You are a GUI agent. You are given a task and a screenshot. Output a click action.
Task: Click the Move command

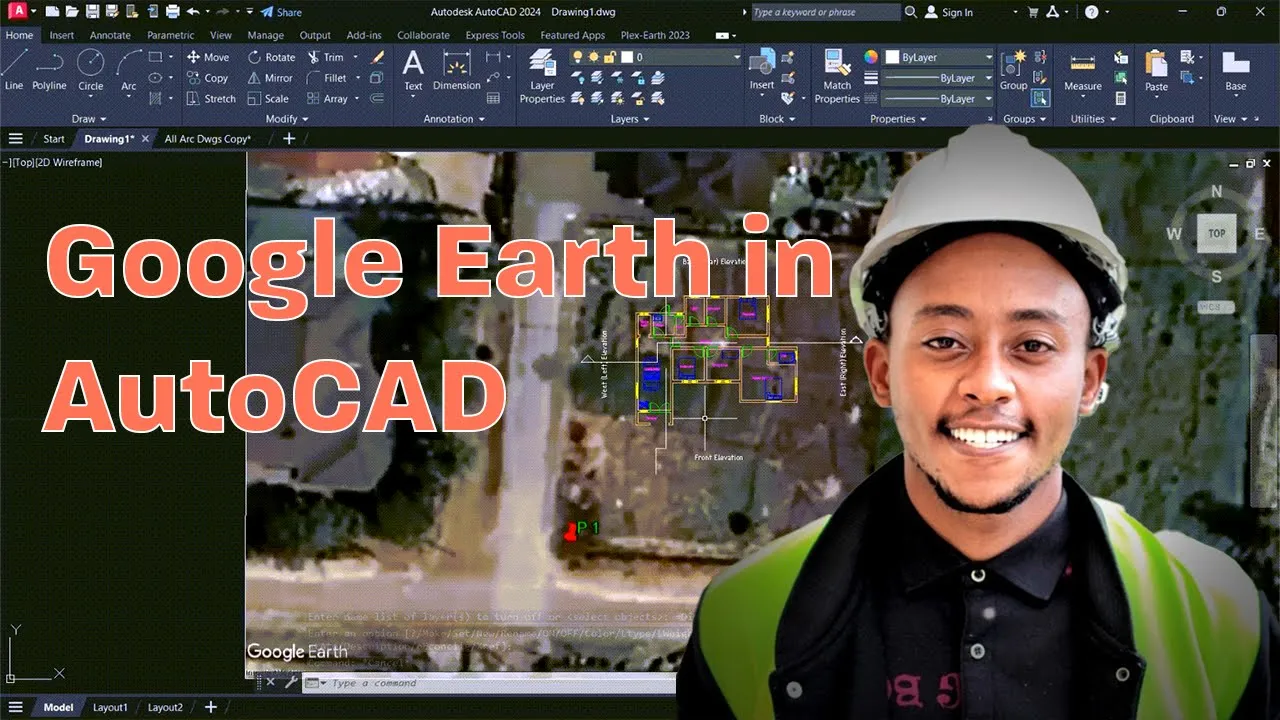(x=208, y=57)
